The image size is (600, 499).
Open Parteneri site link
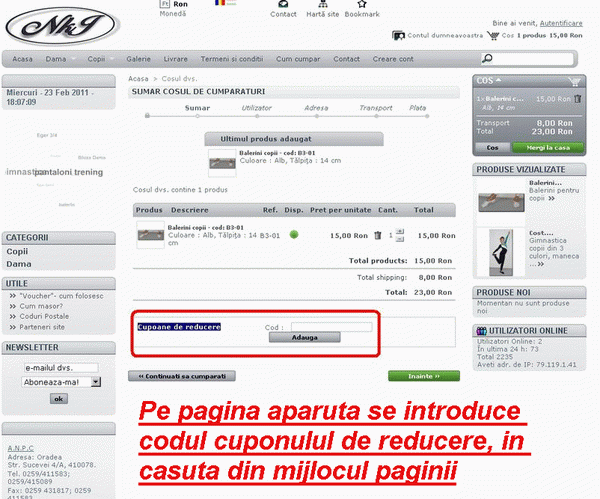[42, 327]
